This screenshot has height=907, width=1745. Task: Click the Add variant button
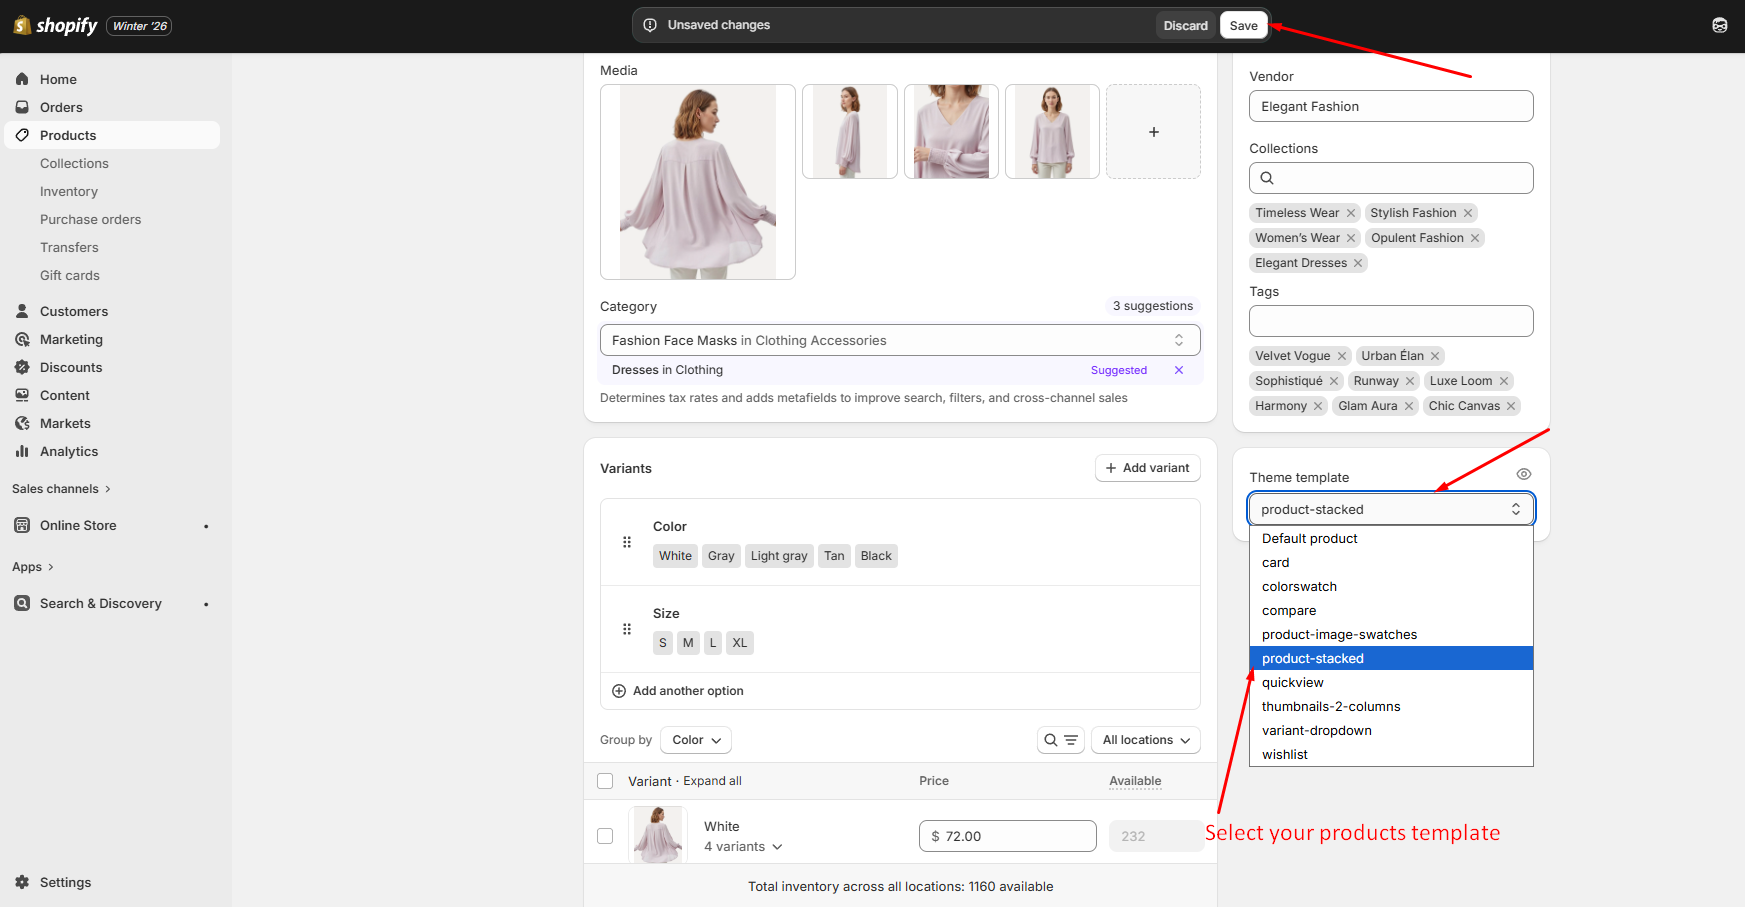pyautogui.click(x=1147, y=468)
